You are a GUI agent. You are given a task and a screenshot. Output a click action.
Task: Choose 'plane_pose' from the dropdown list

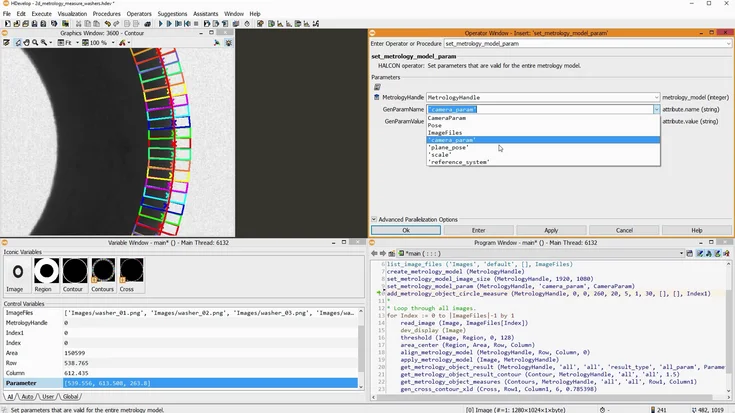click(448, 147)
